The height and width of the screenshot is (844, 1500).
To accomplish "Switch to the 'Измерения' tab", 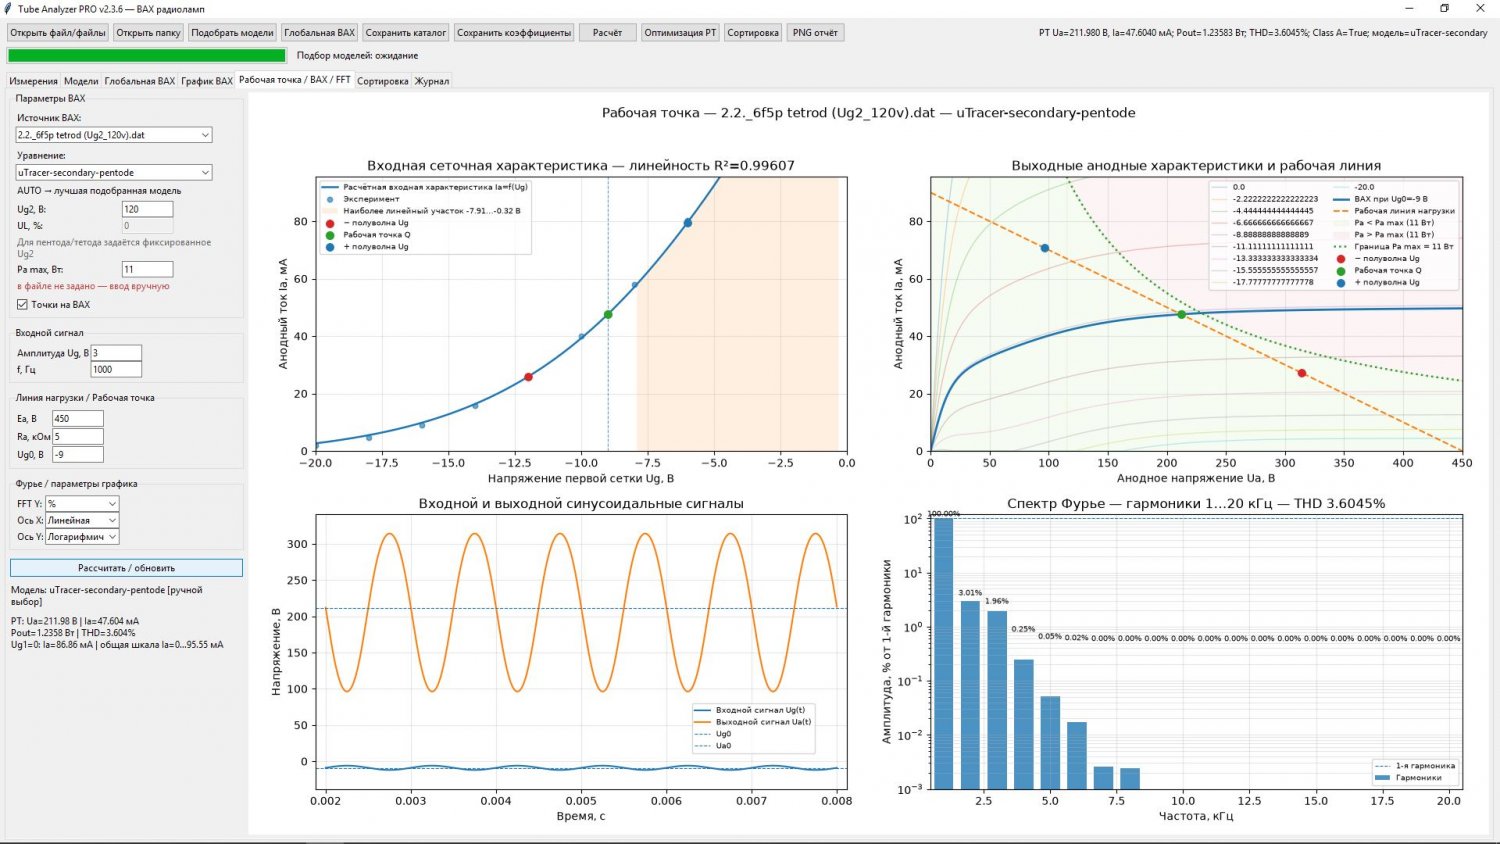I will point(33,81).
